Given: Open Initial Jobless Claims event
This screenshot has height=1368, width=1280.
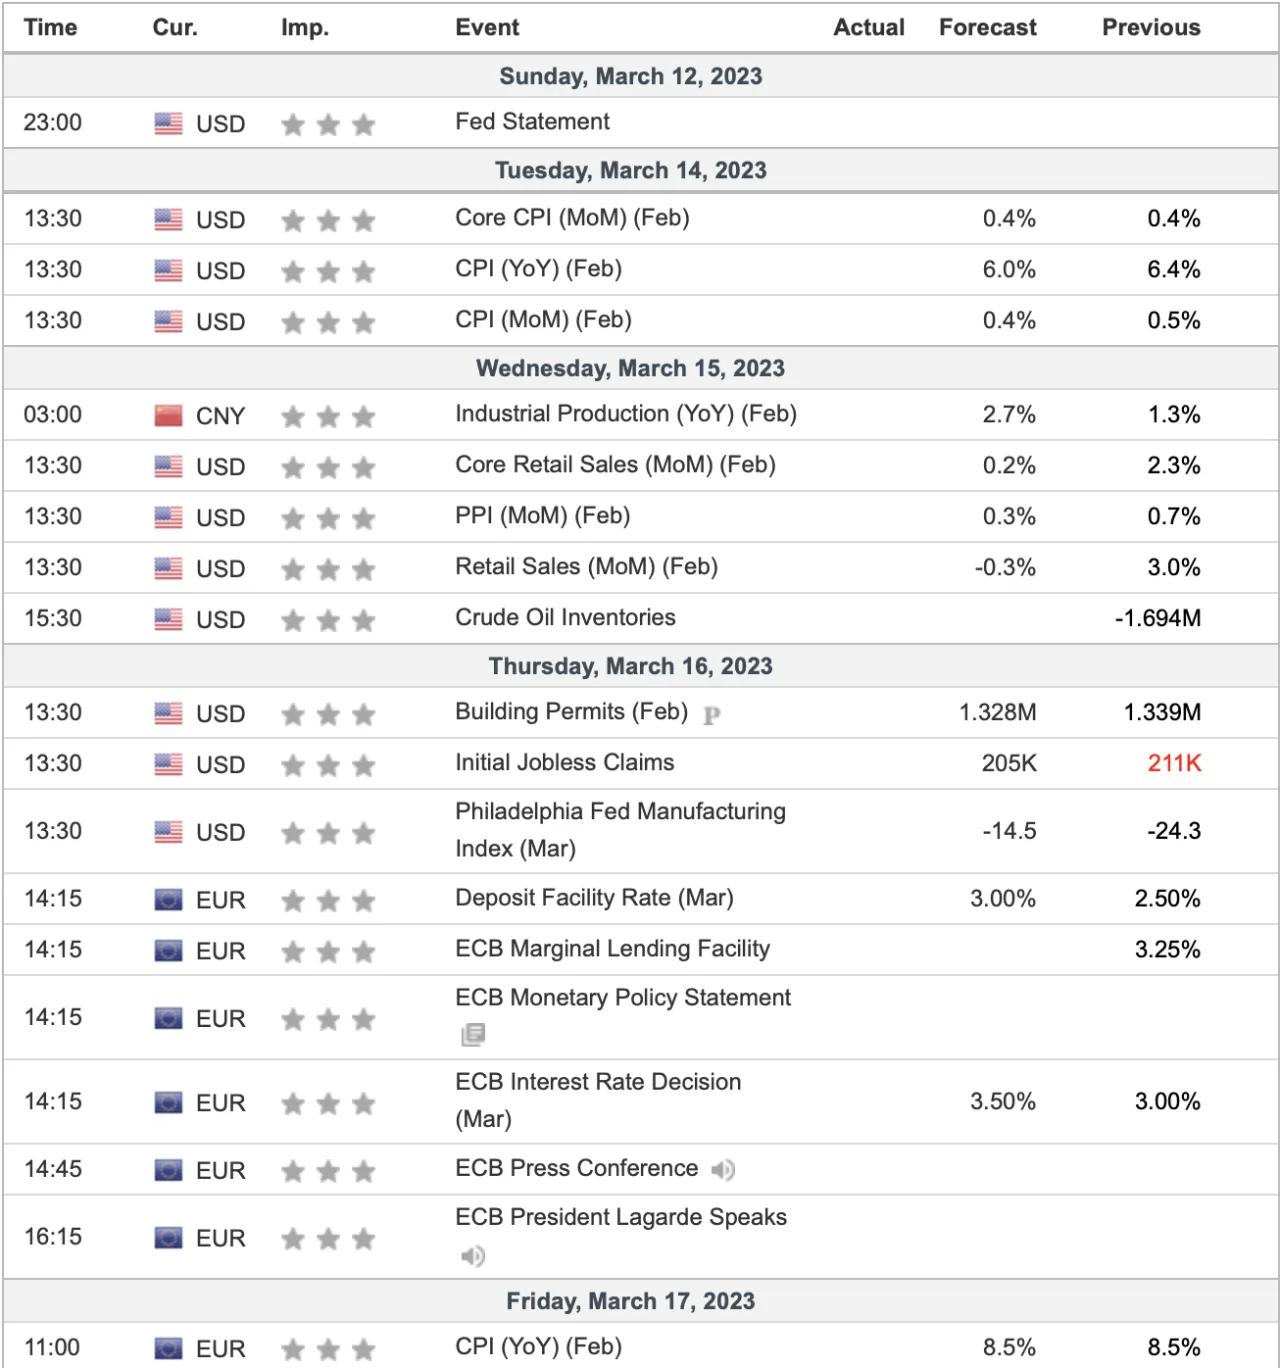Looking at the screenshot, I should [x=564, y=762].
